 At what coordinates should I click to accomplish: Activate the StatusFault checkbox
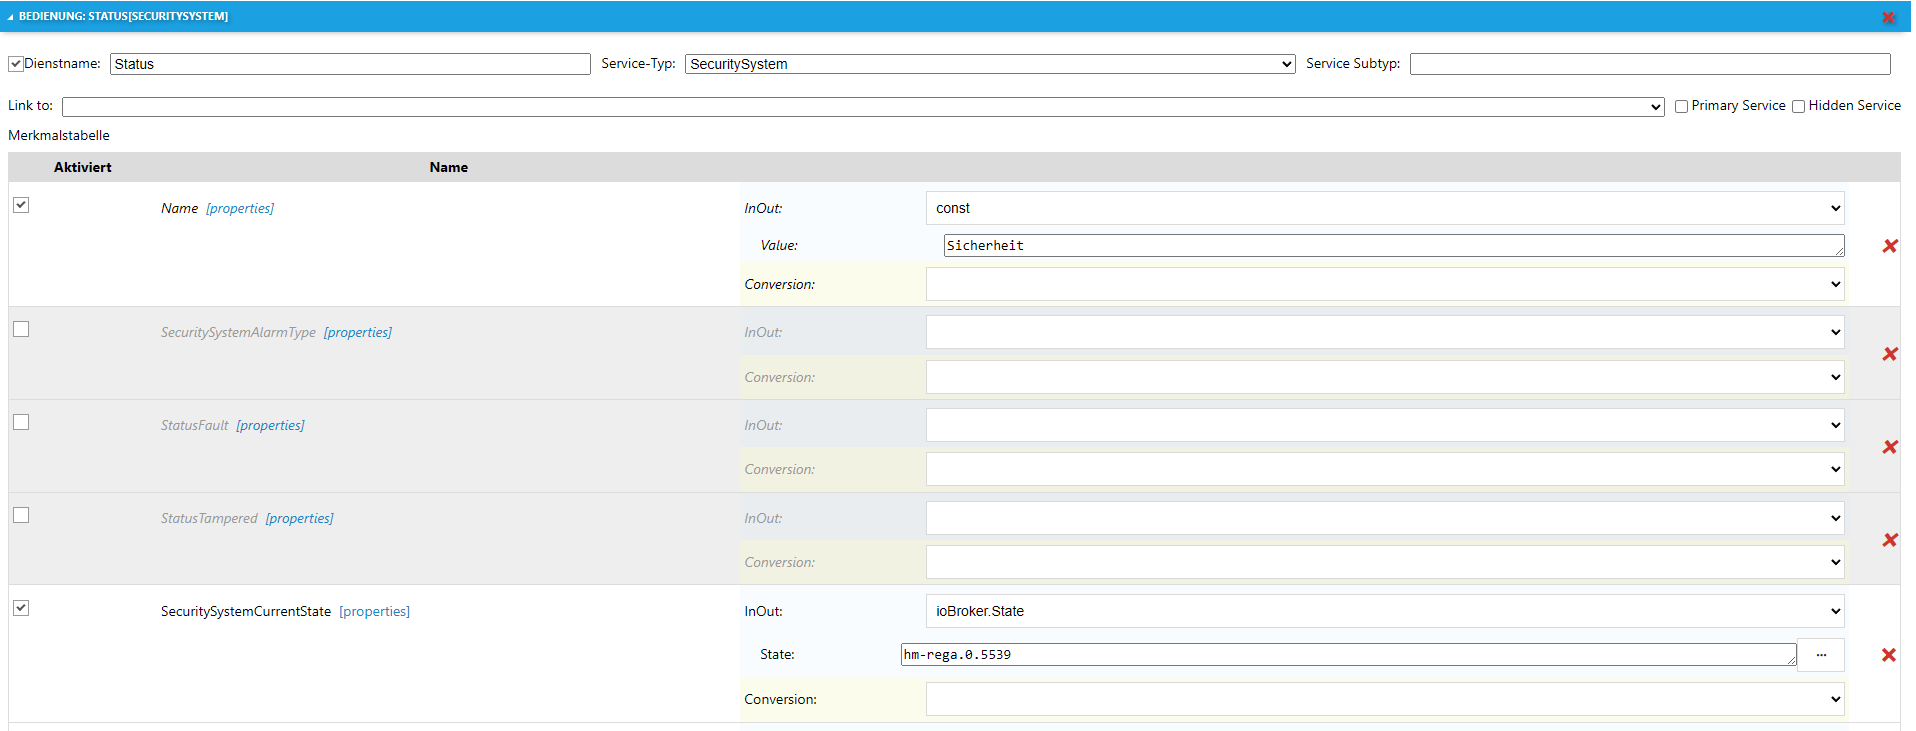[21, 422]
